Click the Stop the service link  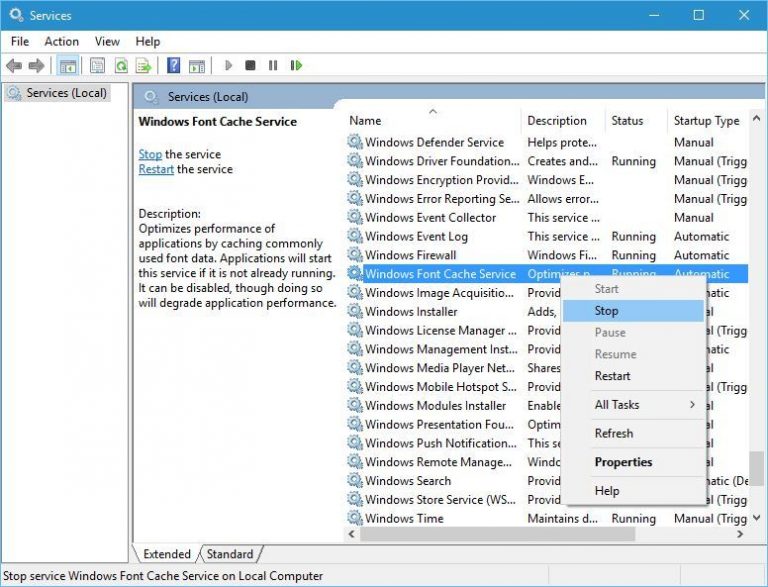pos(150,154)
